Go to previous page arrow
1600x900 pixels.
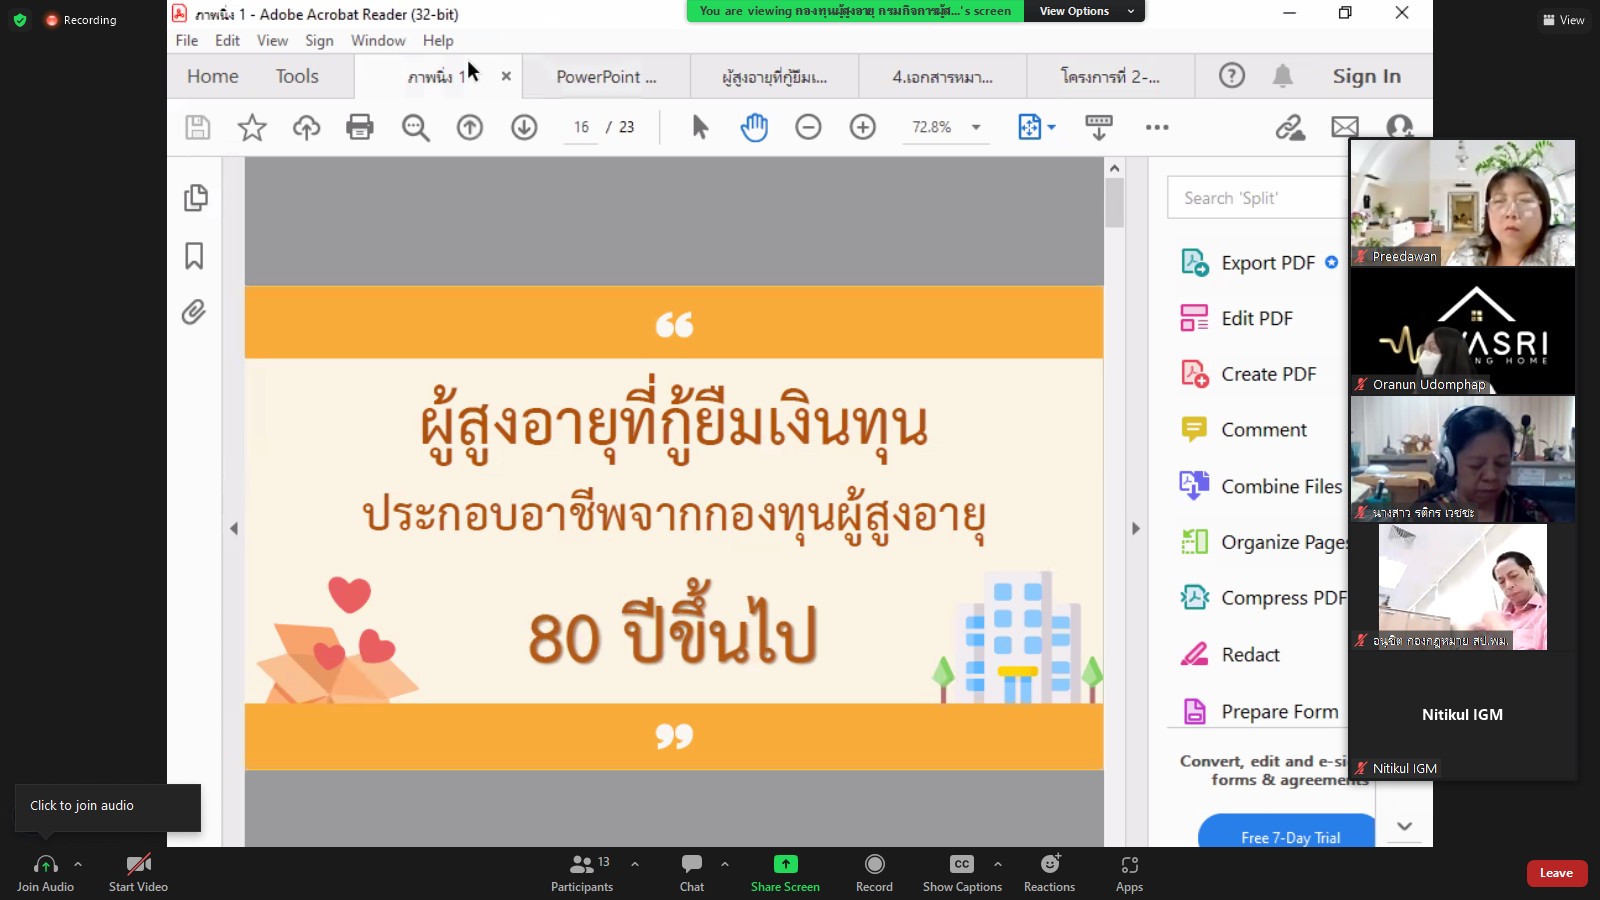470,127
